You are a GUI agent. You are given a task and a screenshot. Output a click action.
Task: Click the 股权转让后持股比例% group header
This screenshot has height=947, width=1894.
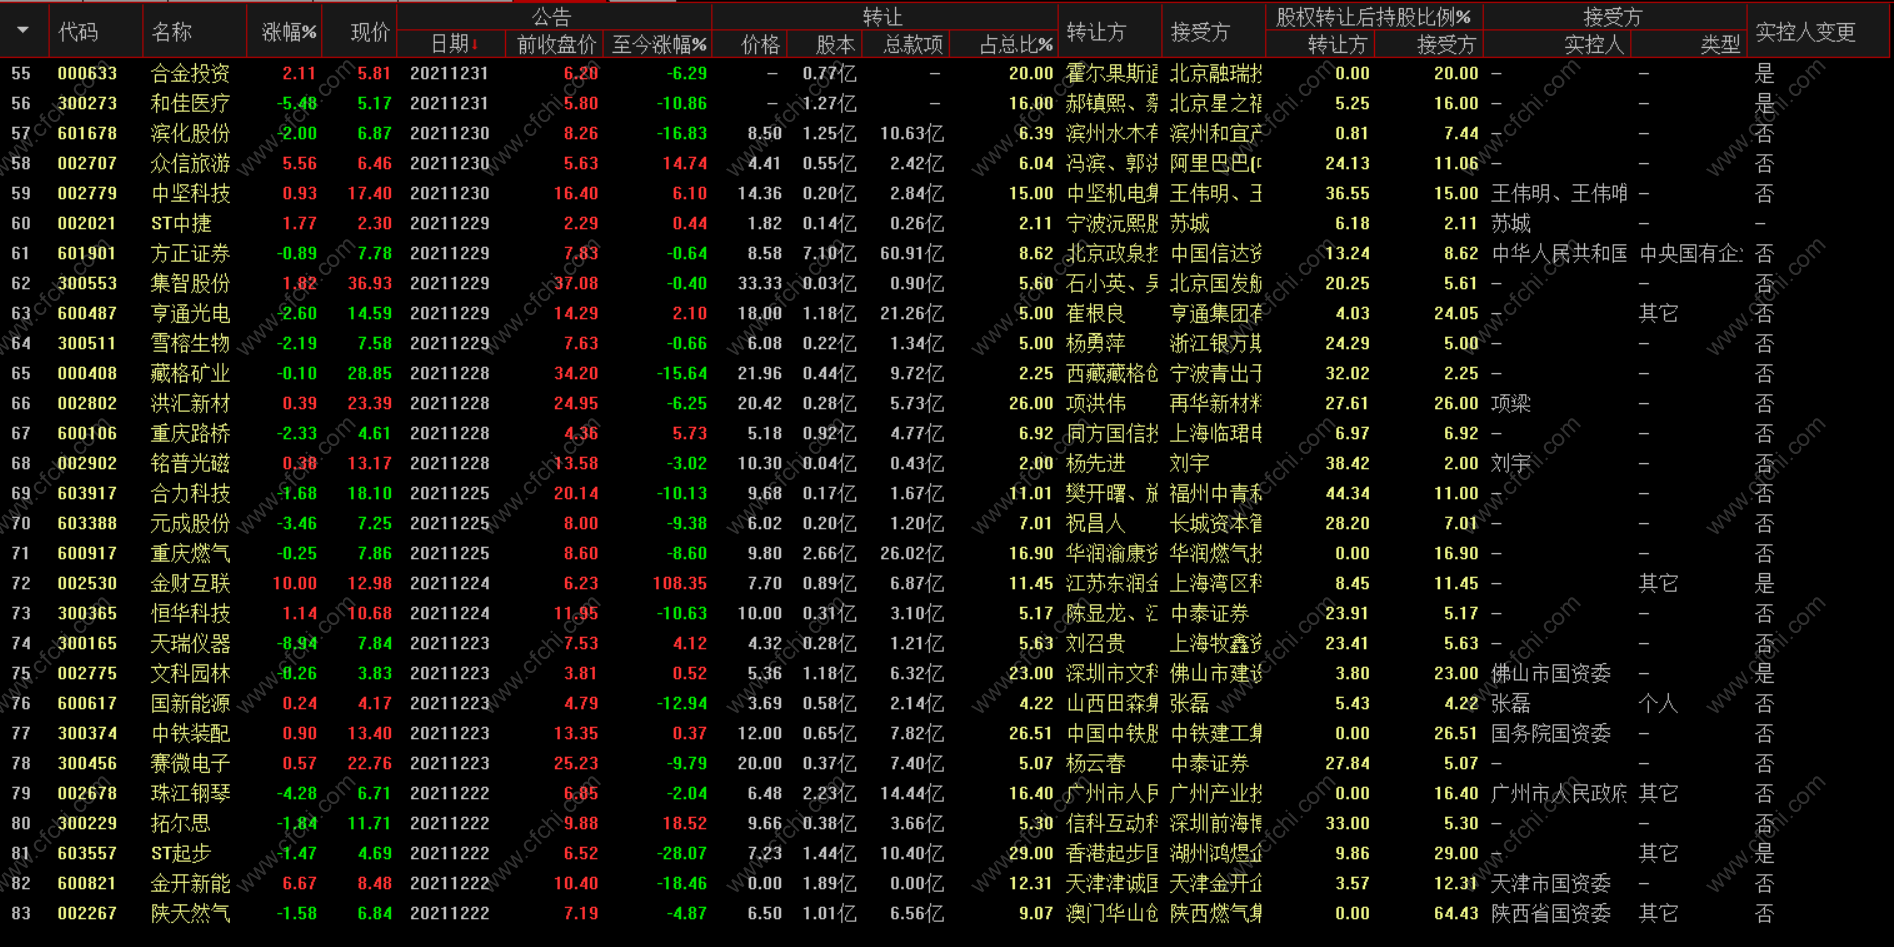click(1373, 16)
